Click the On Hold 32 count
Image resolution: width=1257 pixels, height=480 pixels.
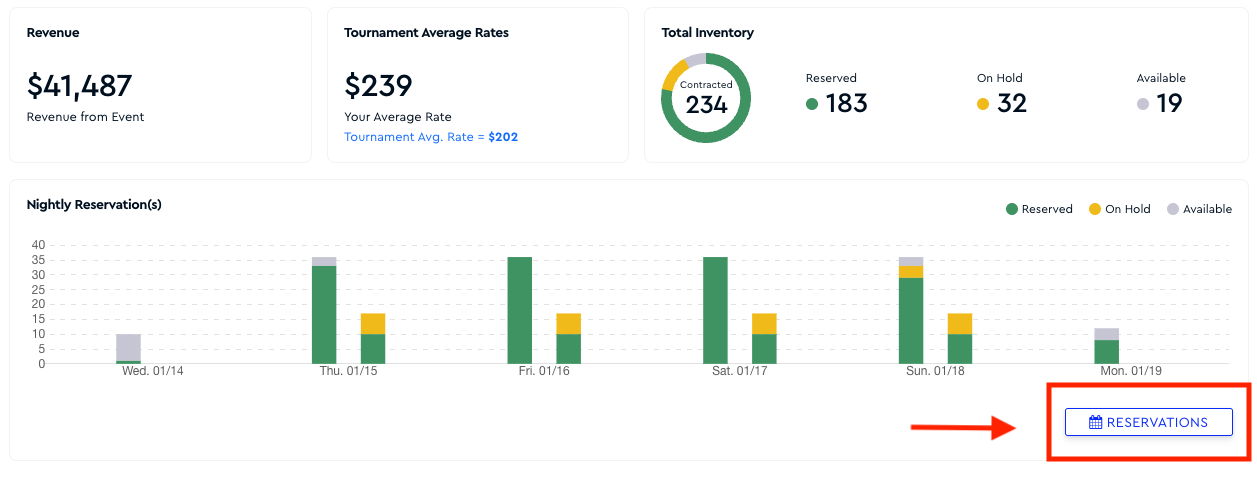[1012, 103]
